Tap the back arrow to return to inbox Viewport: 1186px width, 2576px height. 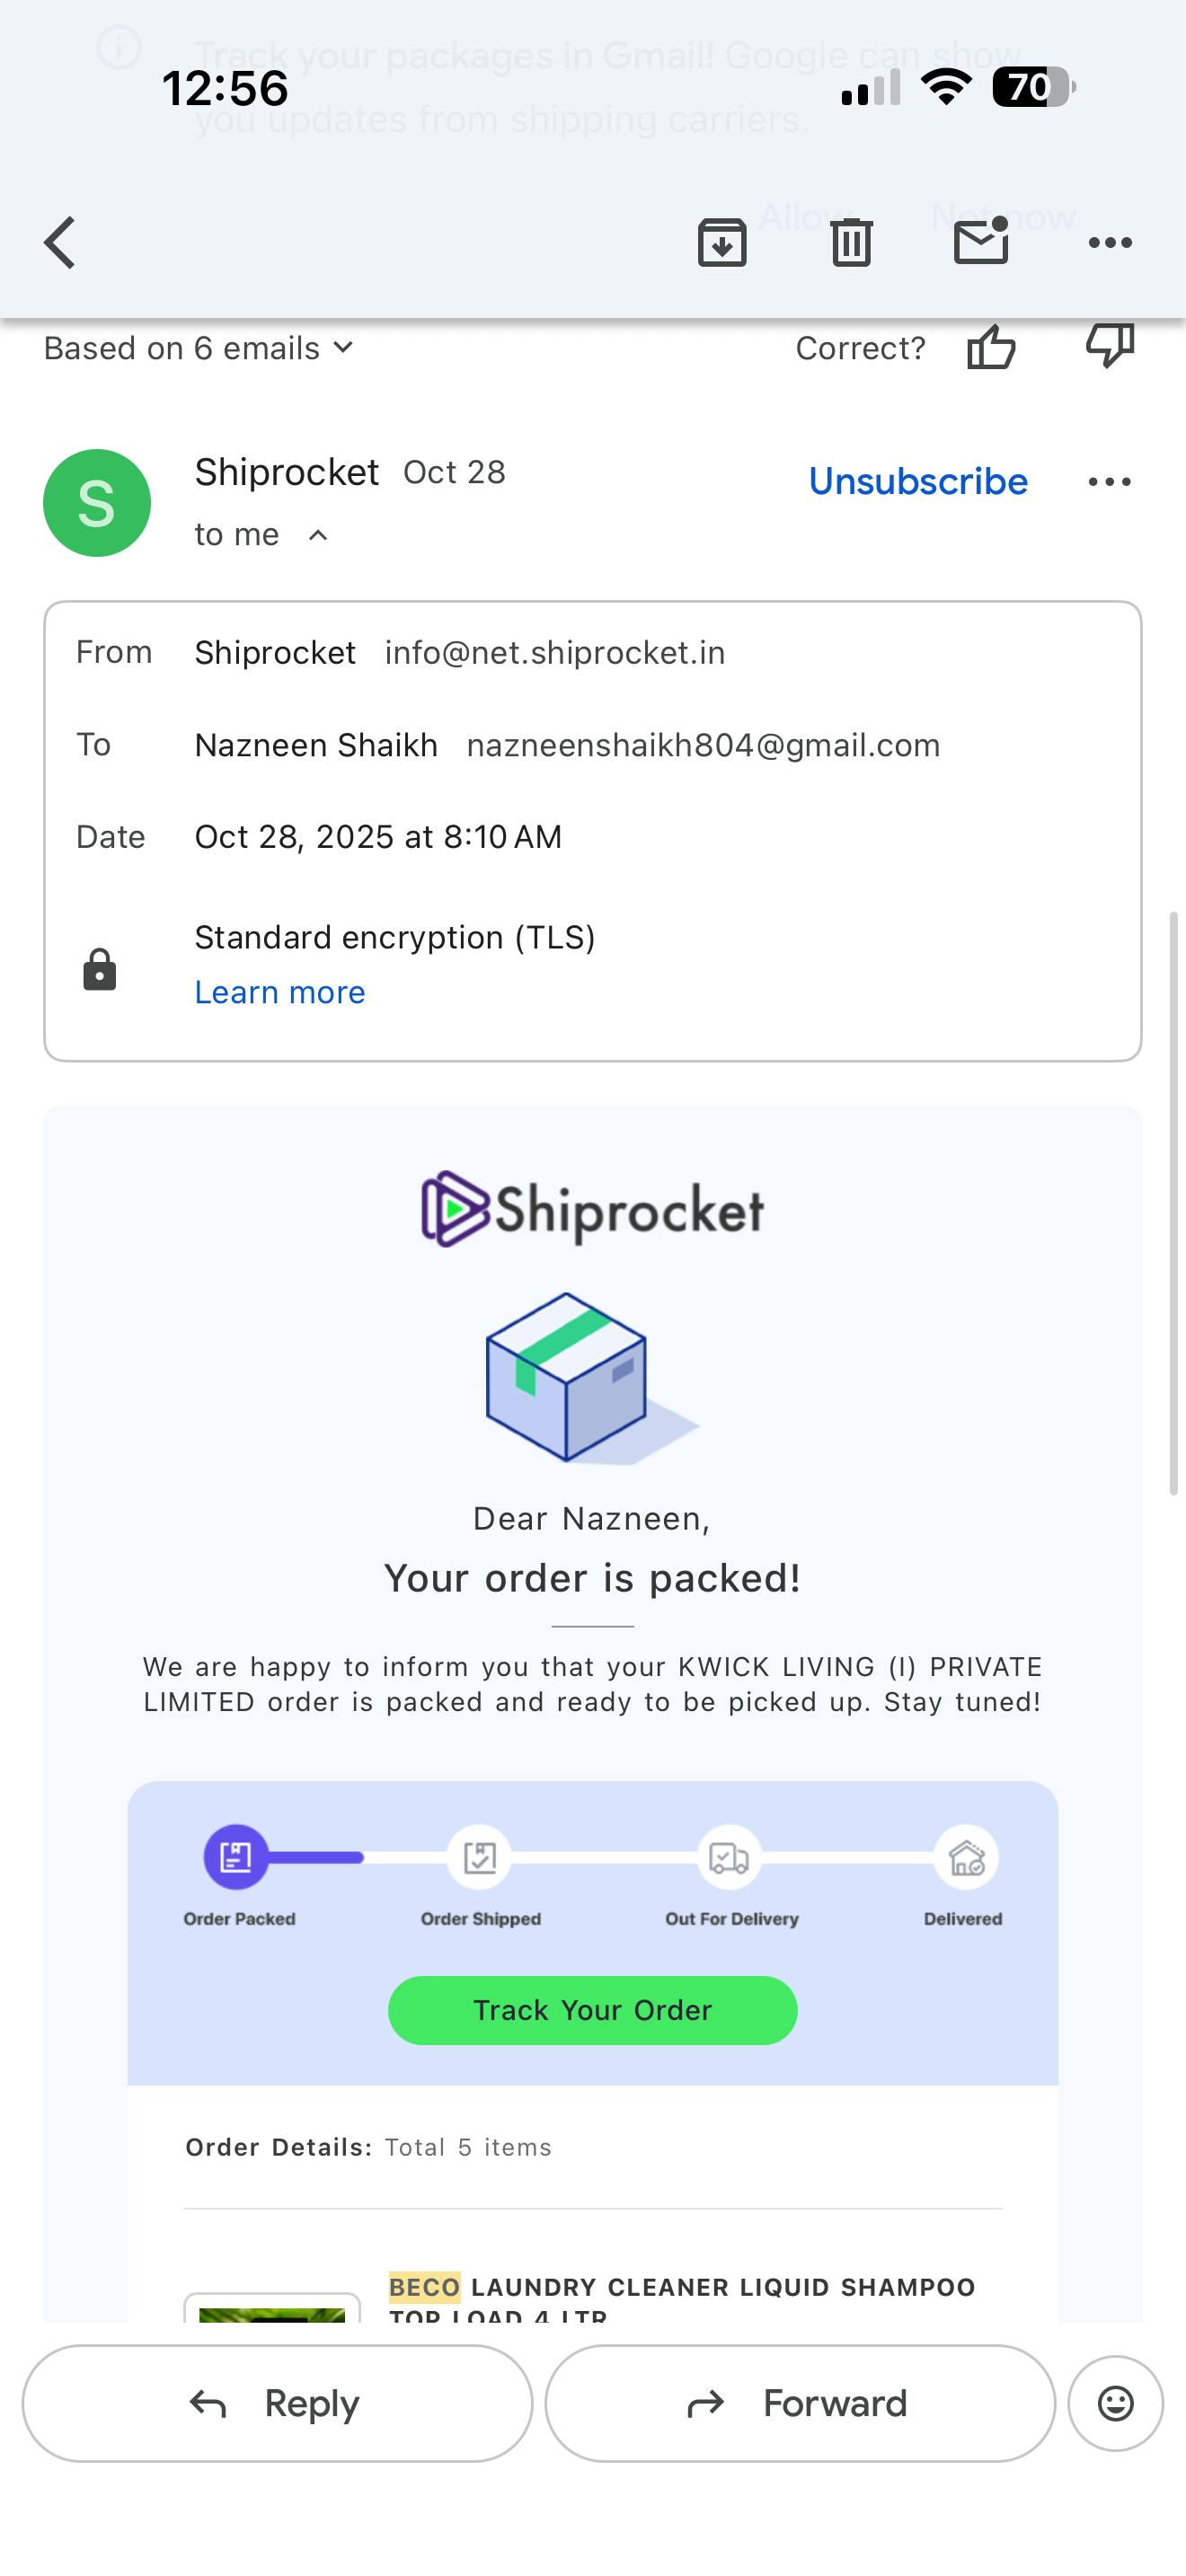click(61, 242)
